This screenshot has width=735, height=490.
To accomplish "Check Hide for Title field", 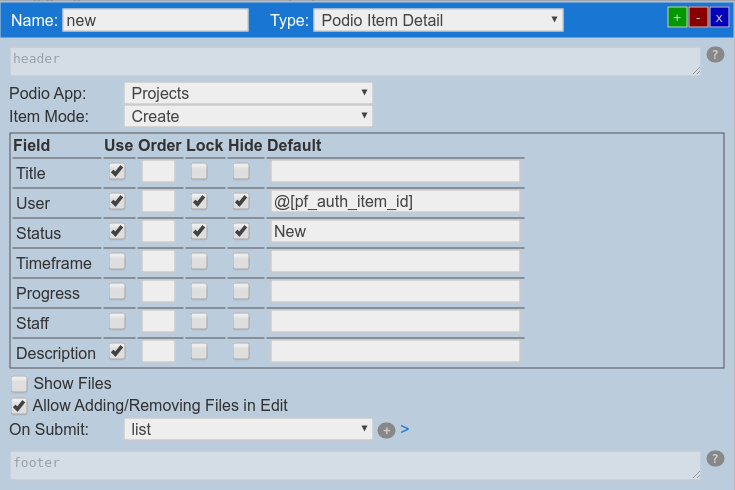I will pyautogui.click(x=241, y=171).
